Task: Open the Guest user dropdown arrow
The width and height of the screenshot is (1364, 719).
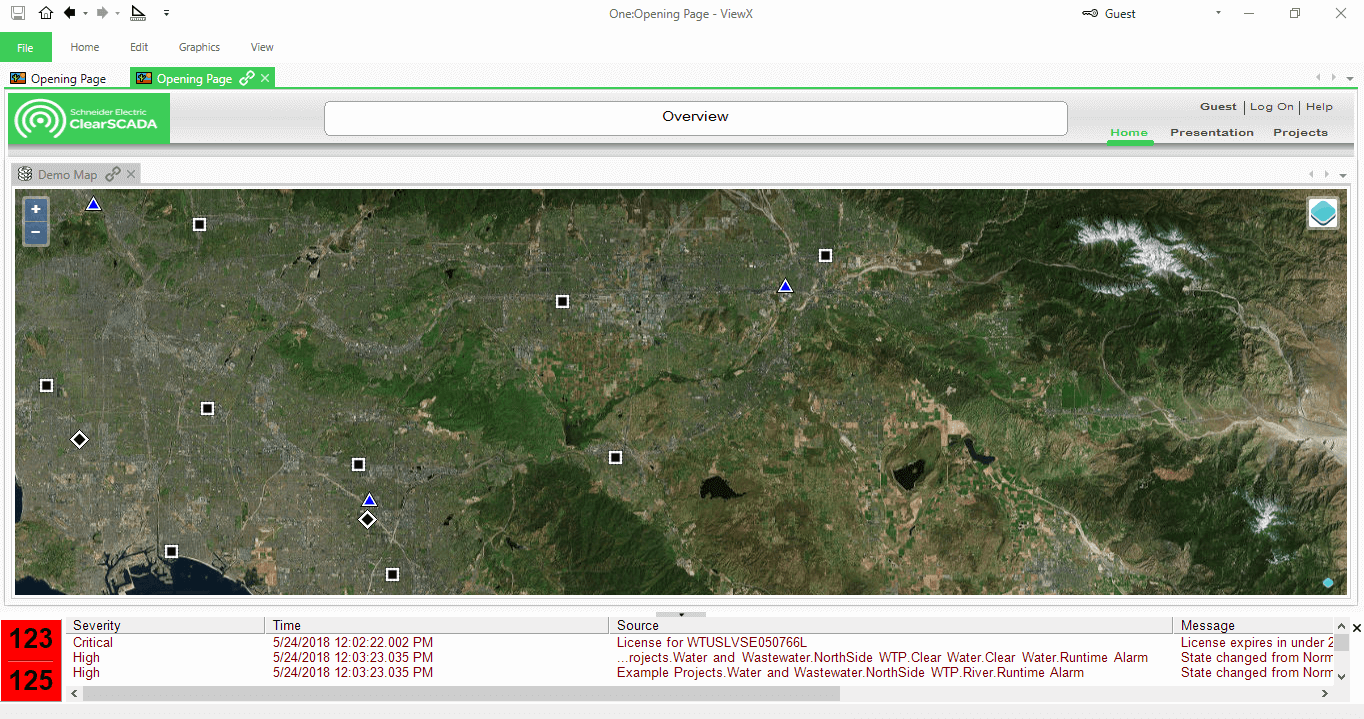Action: (x=1218, y=13)
